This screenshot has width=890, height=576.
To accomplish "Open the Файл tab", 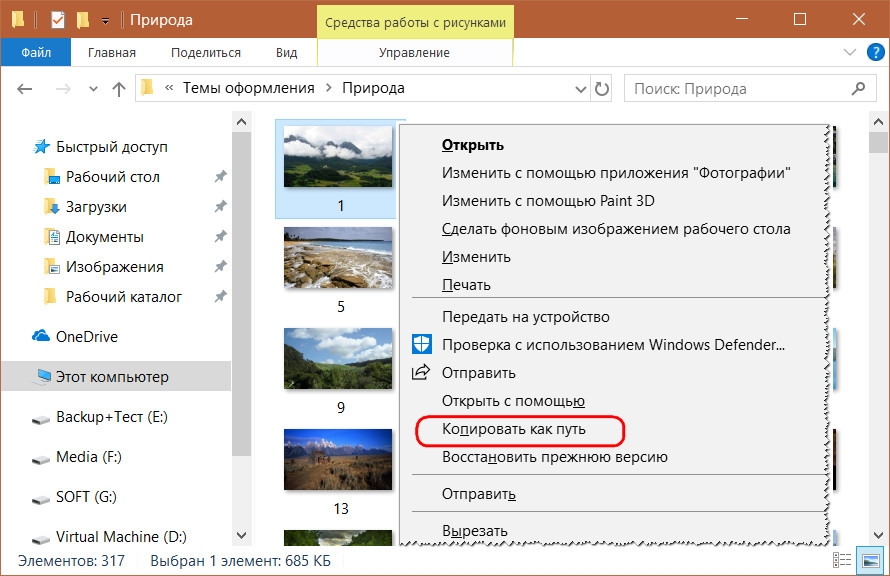I will tap(36, 53).
